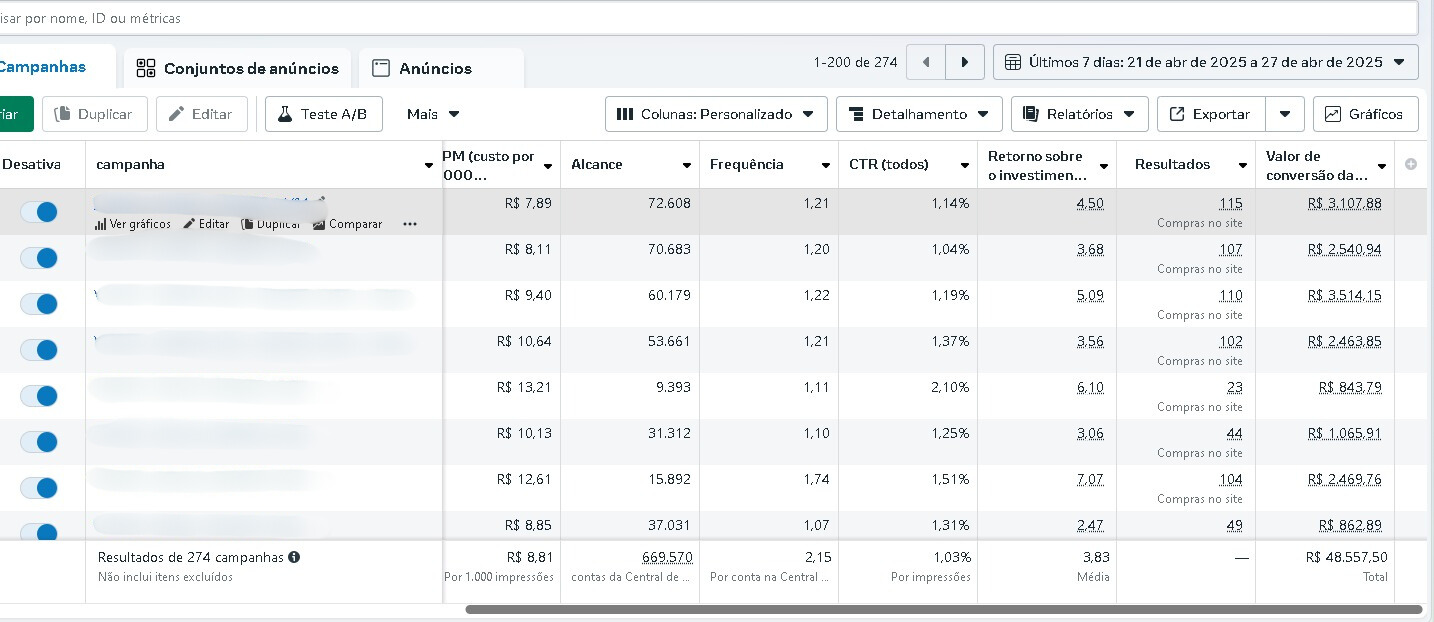1434x622 pixels.
Task: Open the Mais dropdown menu
Action: pyautogui.click(x=433, y=114)
